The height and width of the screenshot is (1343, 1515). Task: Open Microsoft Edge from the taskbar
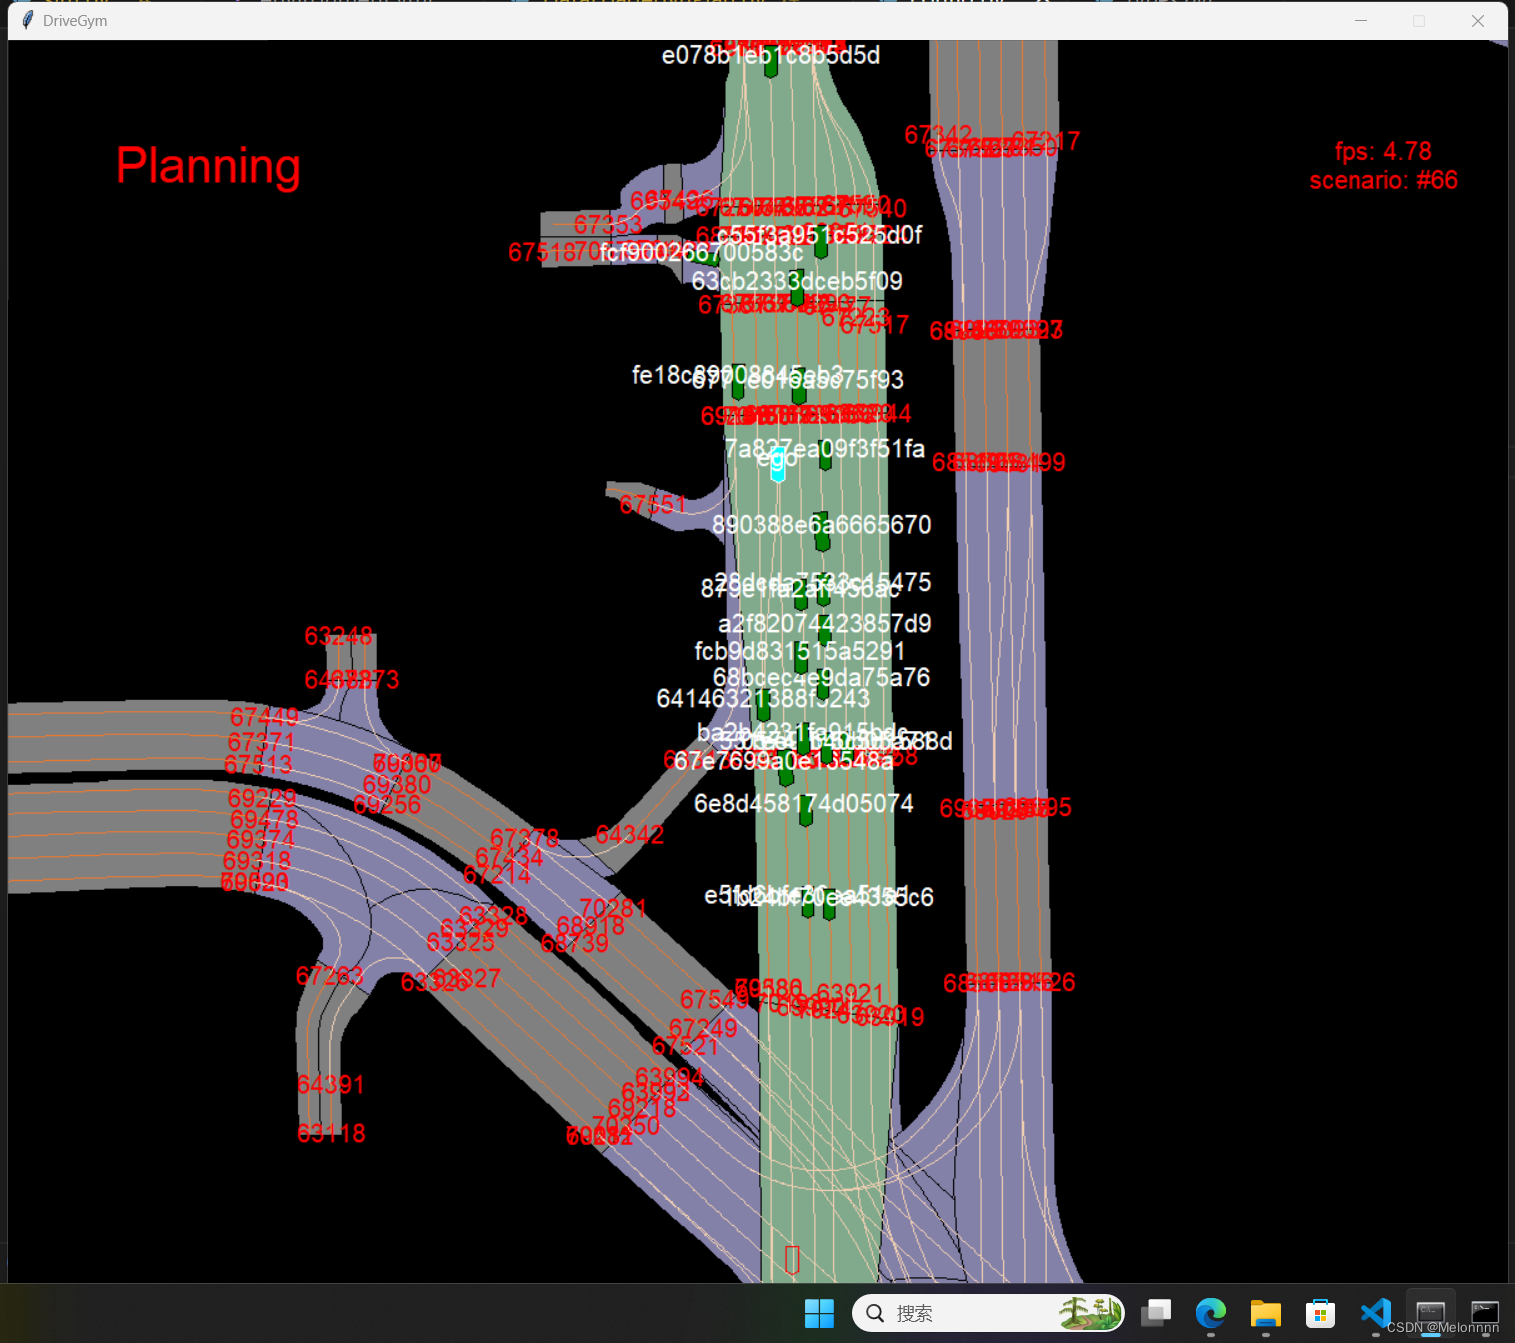point(1210,1313)
